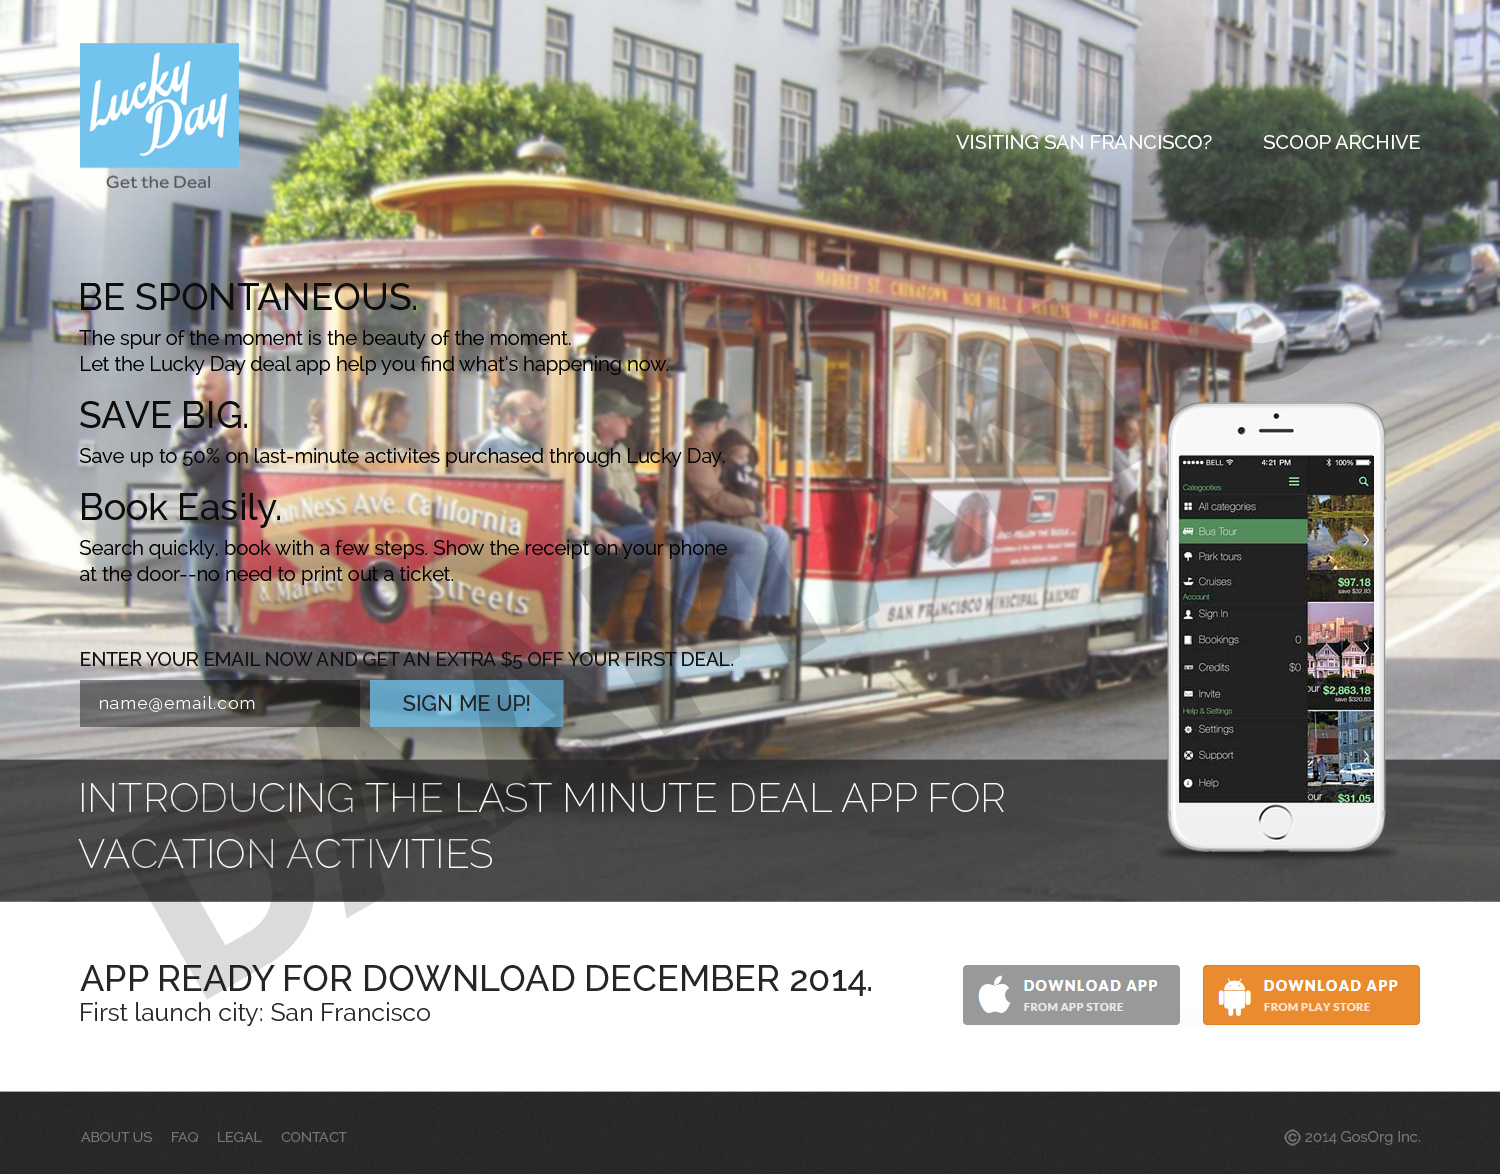Open the Visiting San Francisco? page
The image size is (1500, 1174).
coord(1083,142)
